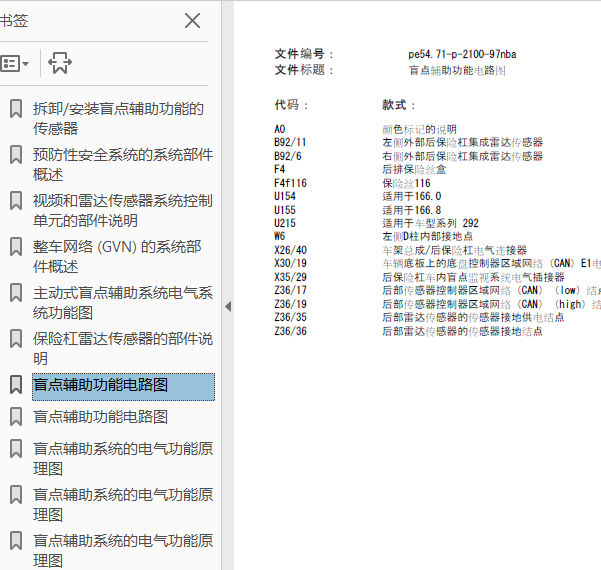Click document title value 盲点辅助功能电路图 in the page
The image size is (601, 570).
click(x=457, y=71)
